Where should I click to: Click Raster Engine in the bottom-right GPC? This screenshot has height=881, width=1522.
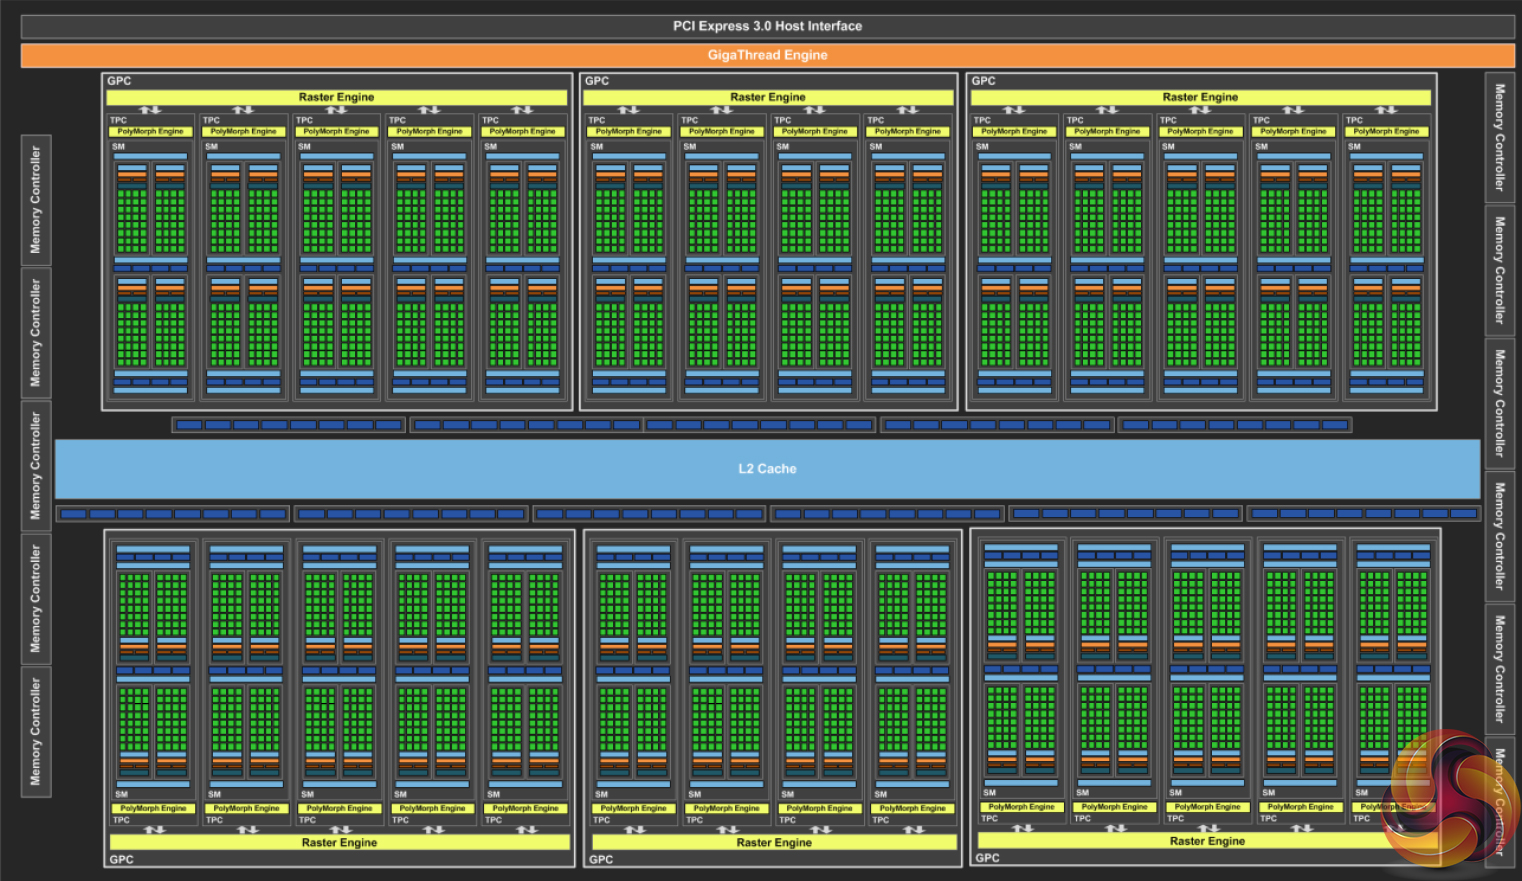[x=1207, y=841]
